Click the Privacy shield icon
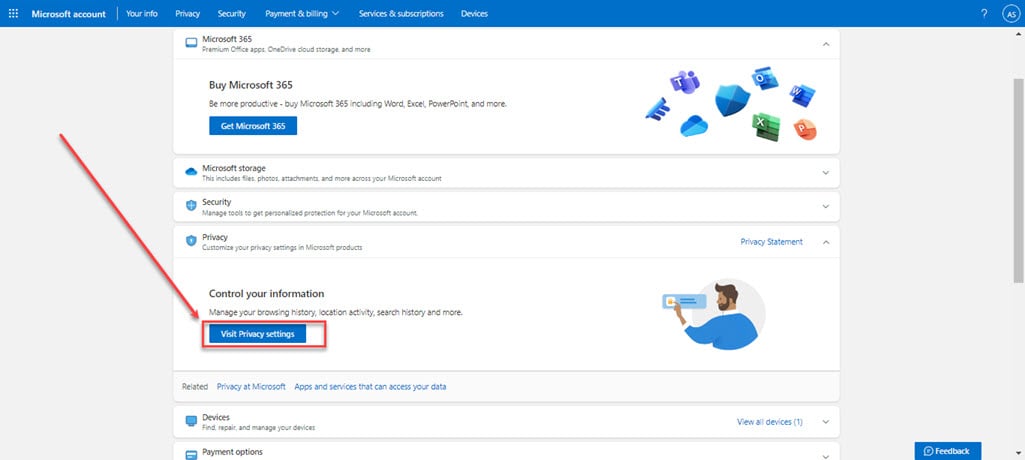Screen dimensions: 1025x460 [191, 240]
